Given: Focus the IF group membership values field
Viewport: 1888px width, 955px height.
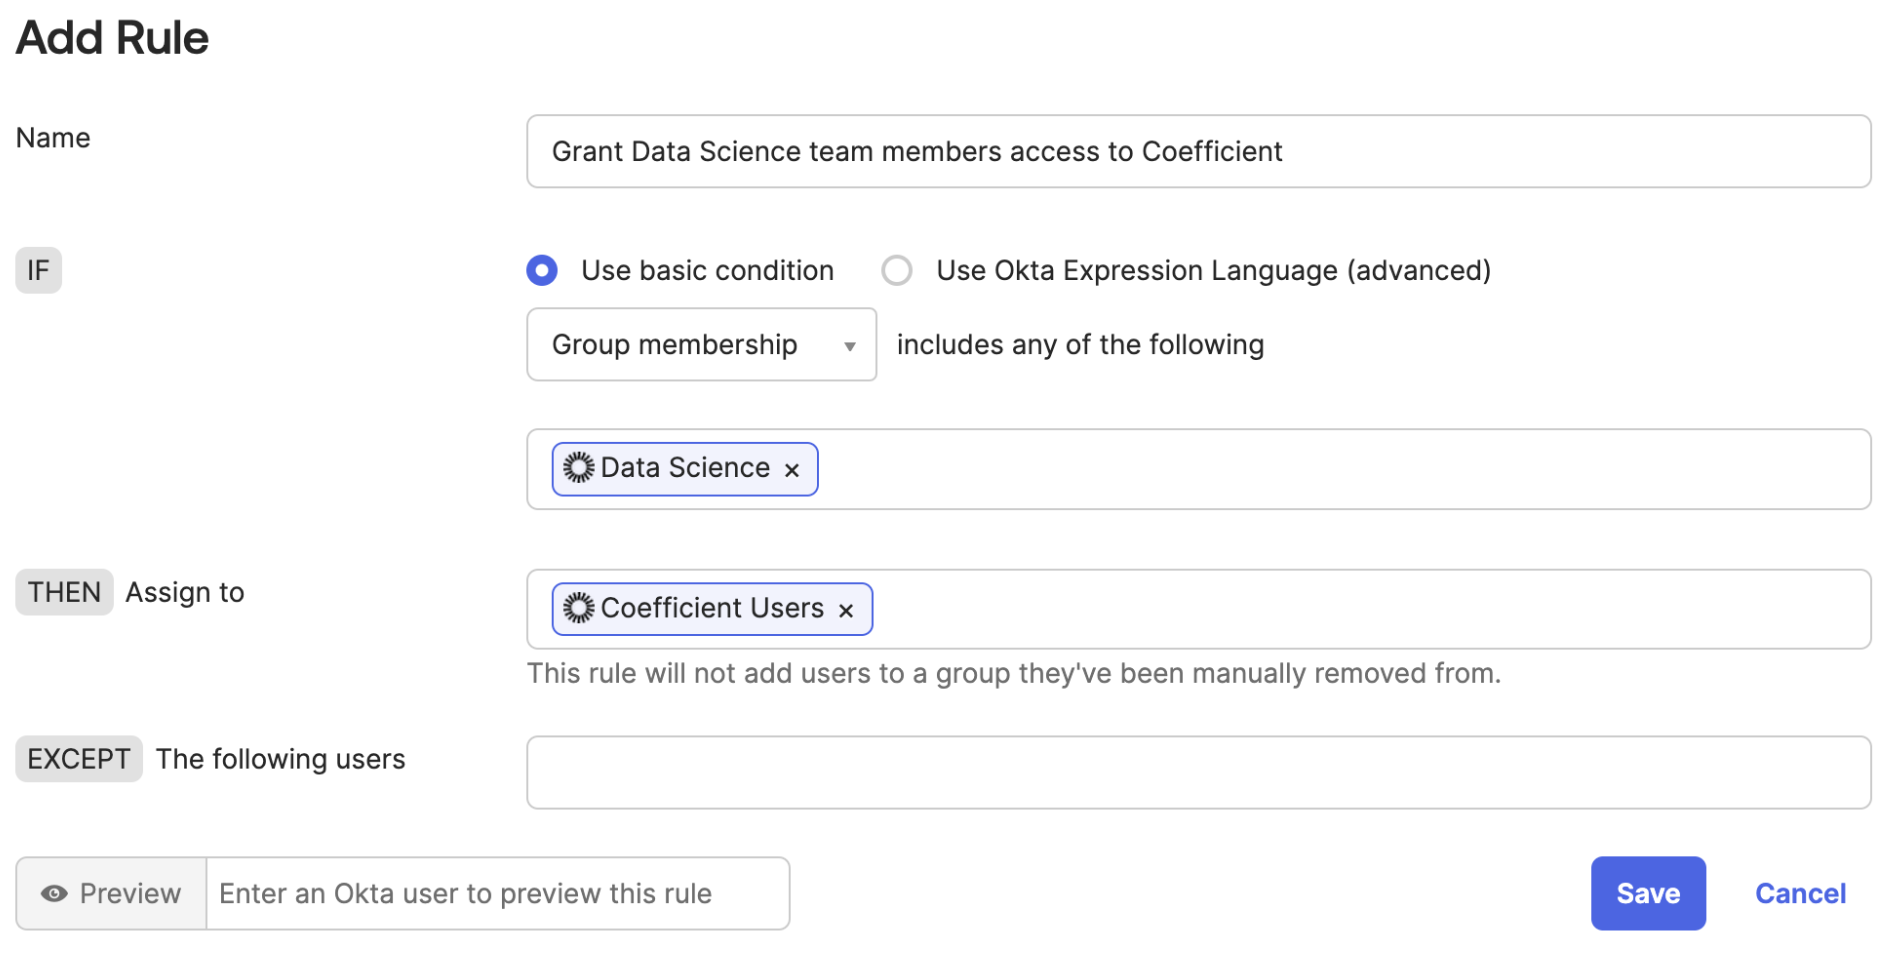Looking at the screenshot, I should tap(1199, 470).
